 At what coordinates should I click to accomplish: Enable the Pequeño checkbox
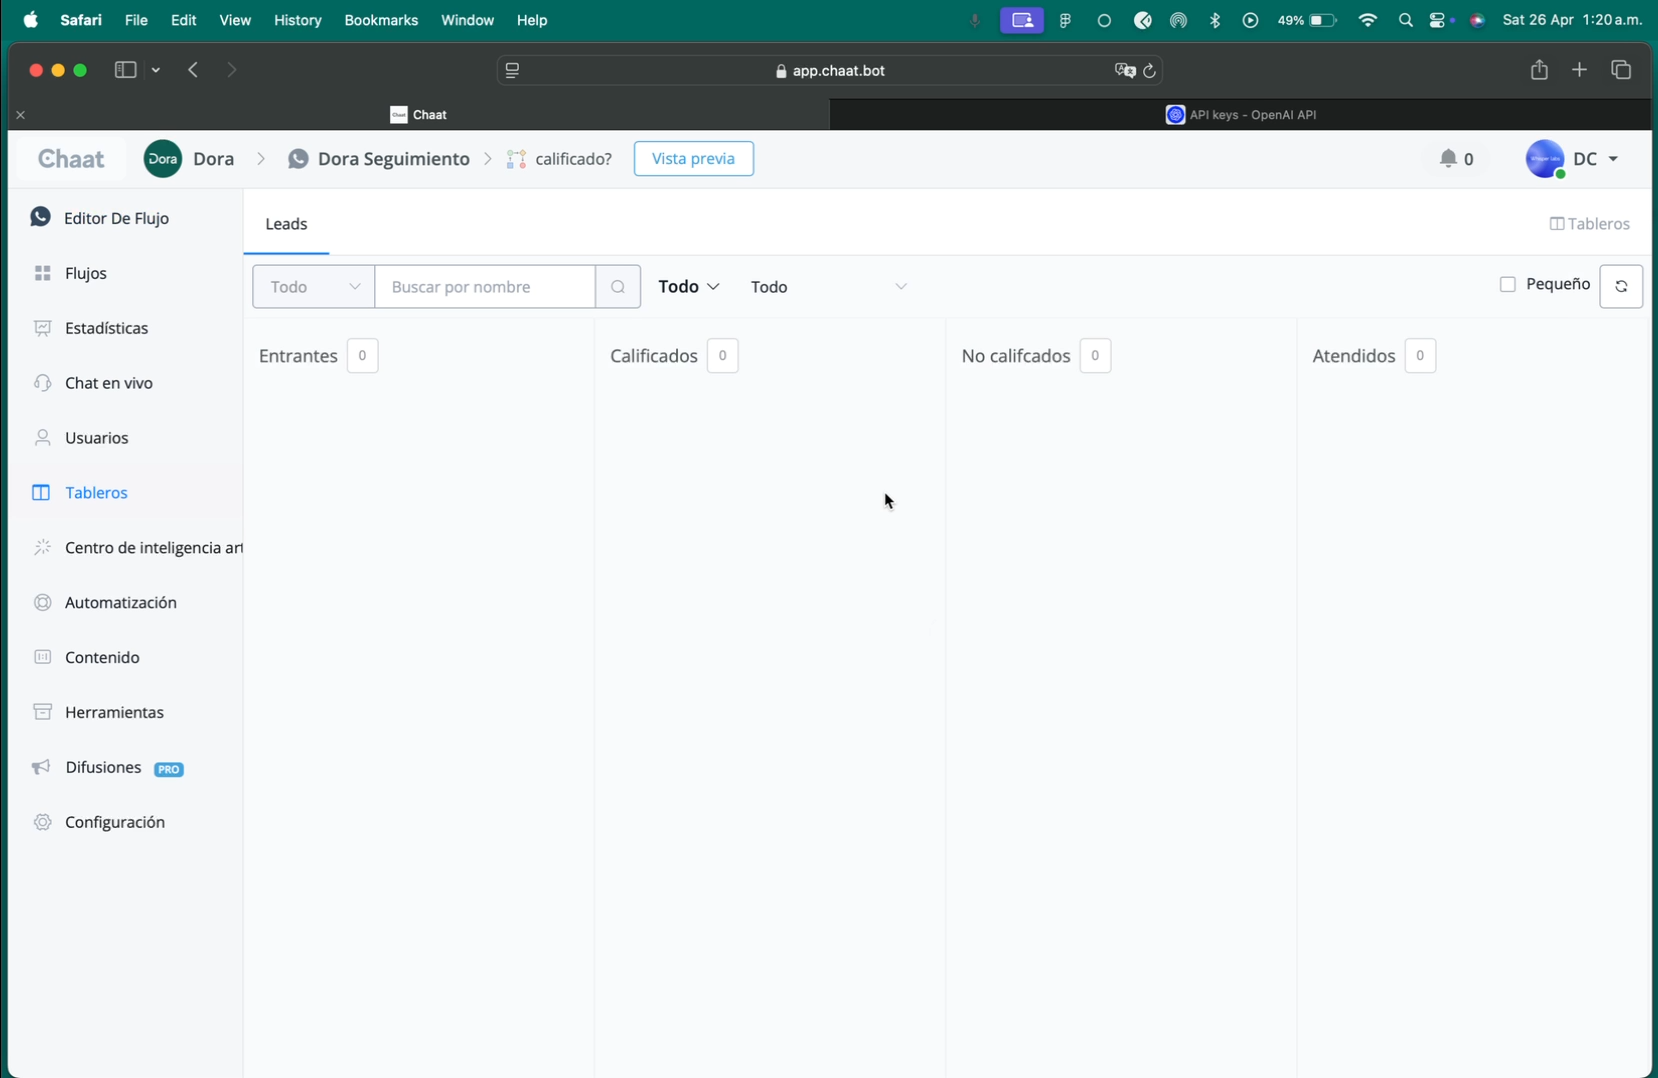click(1508, 285)
